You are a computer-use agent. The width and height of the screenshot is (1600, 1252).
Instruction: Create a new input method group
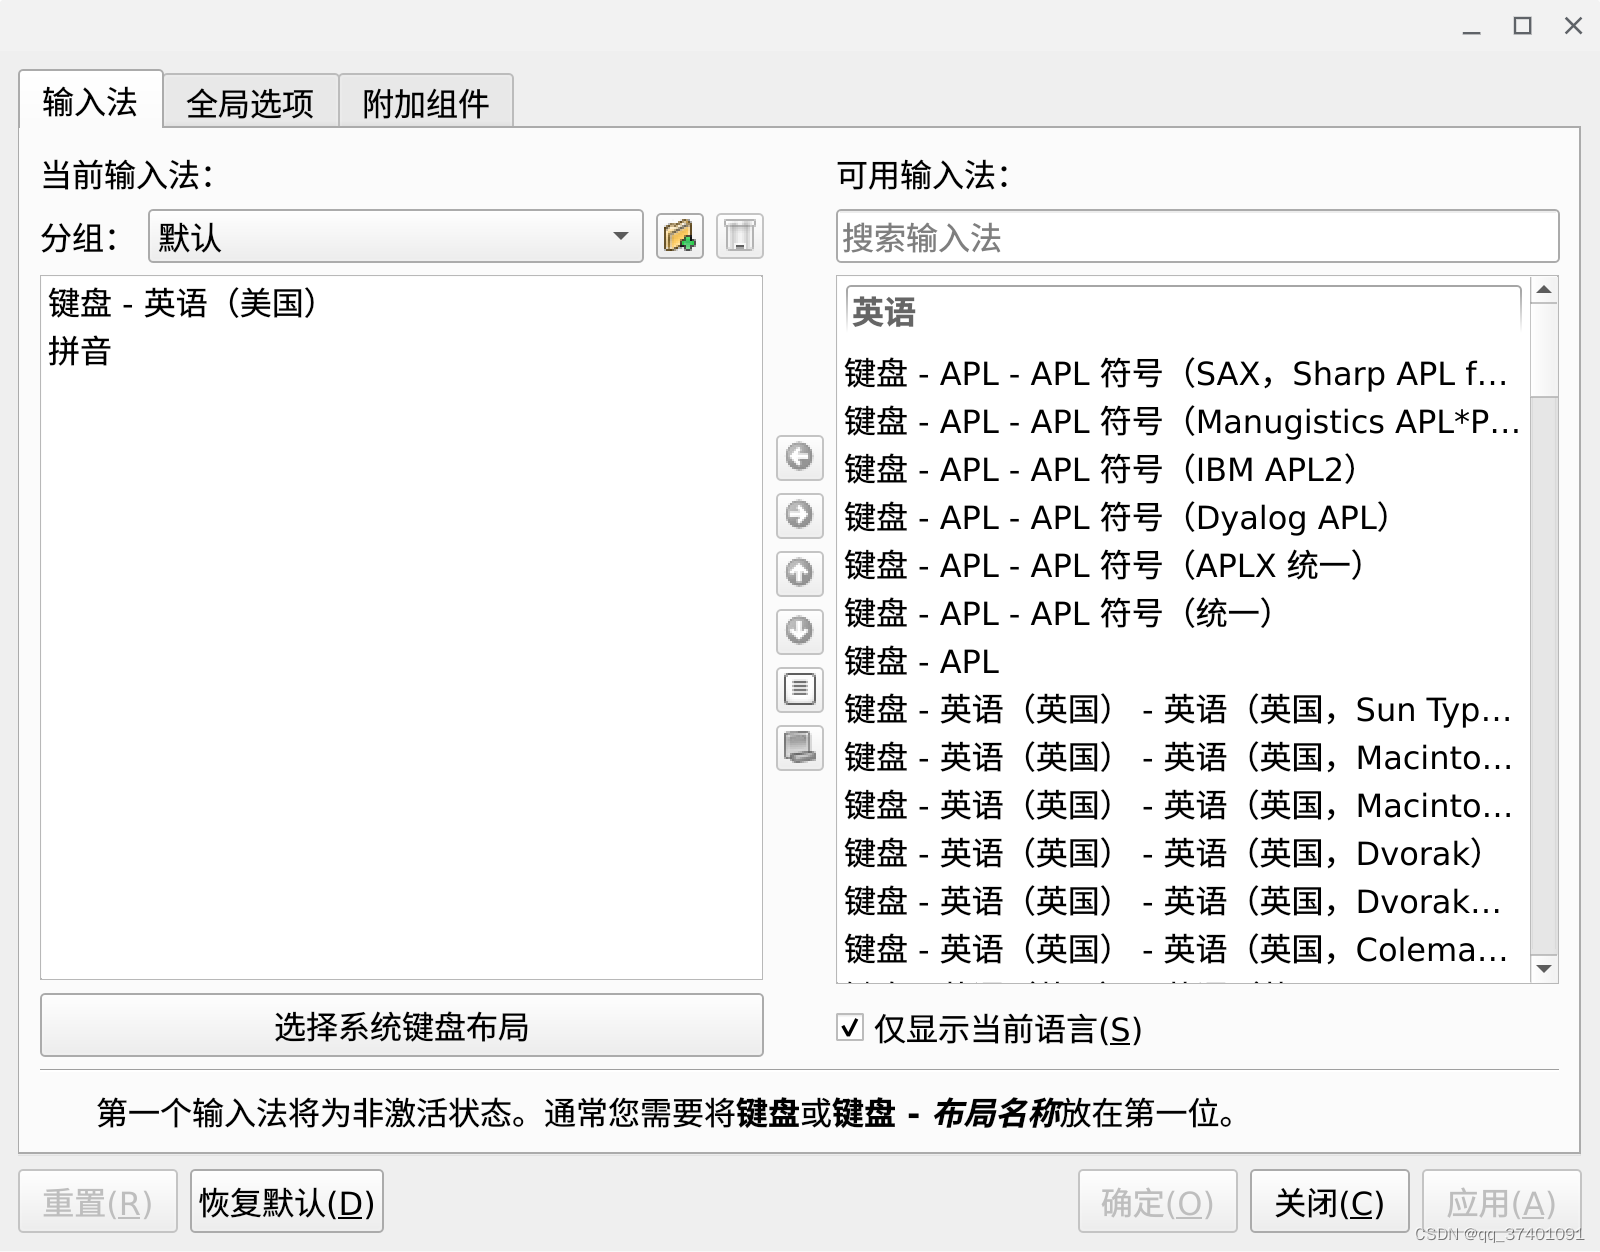680,236
